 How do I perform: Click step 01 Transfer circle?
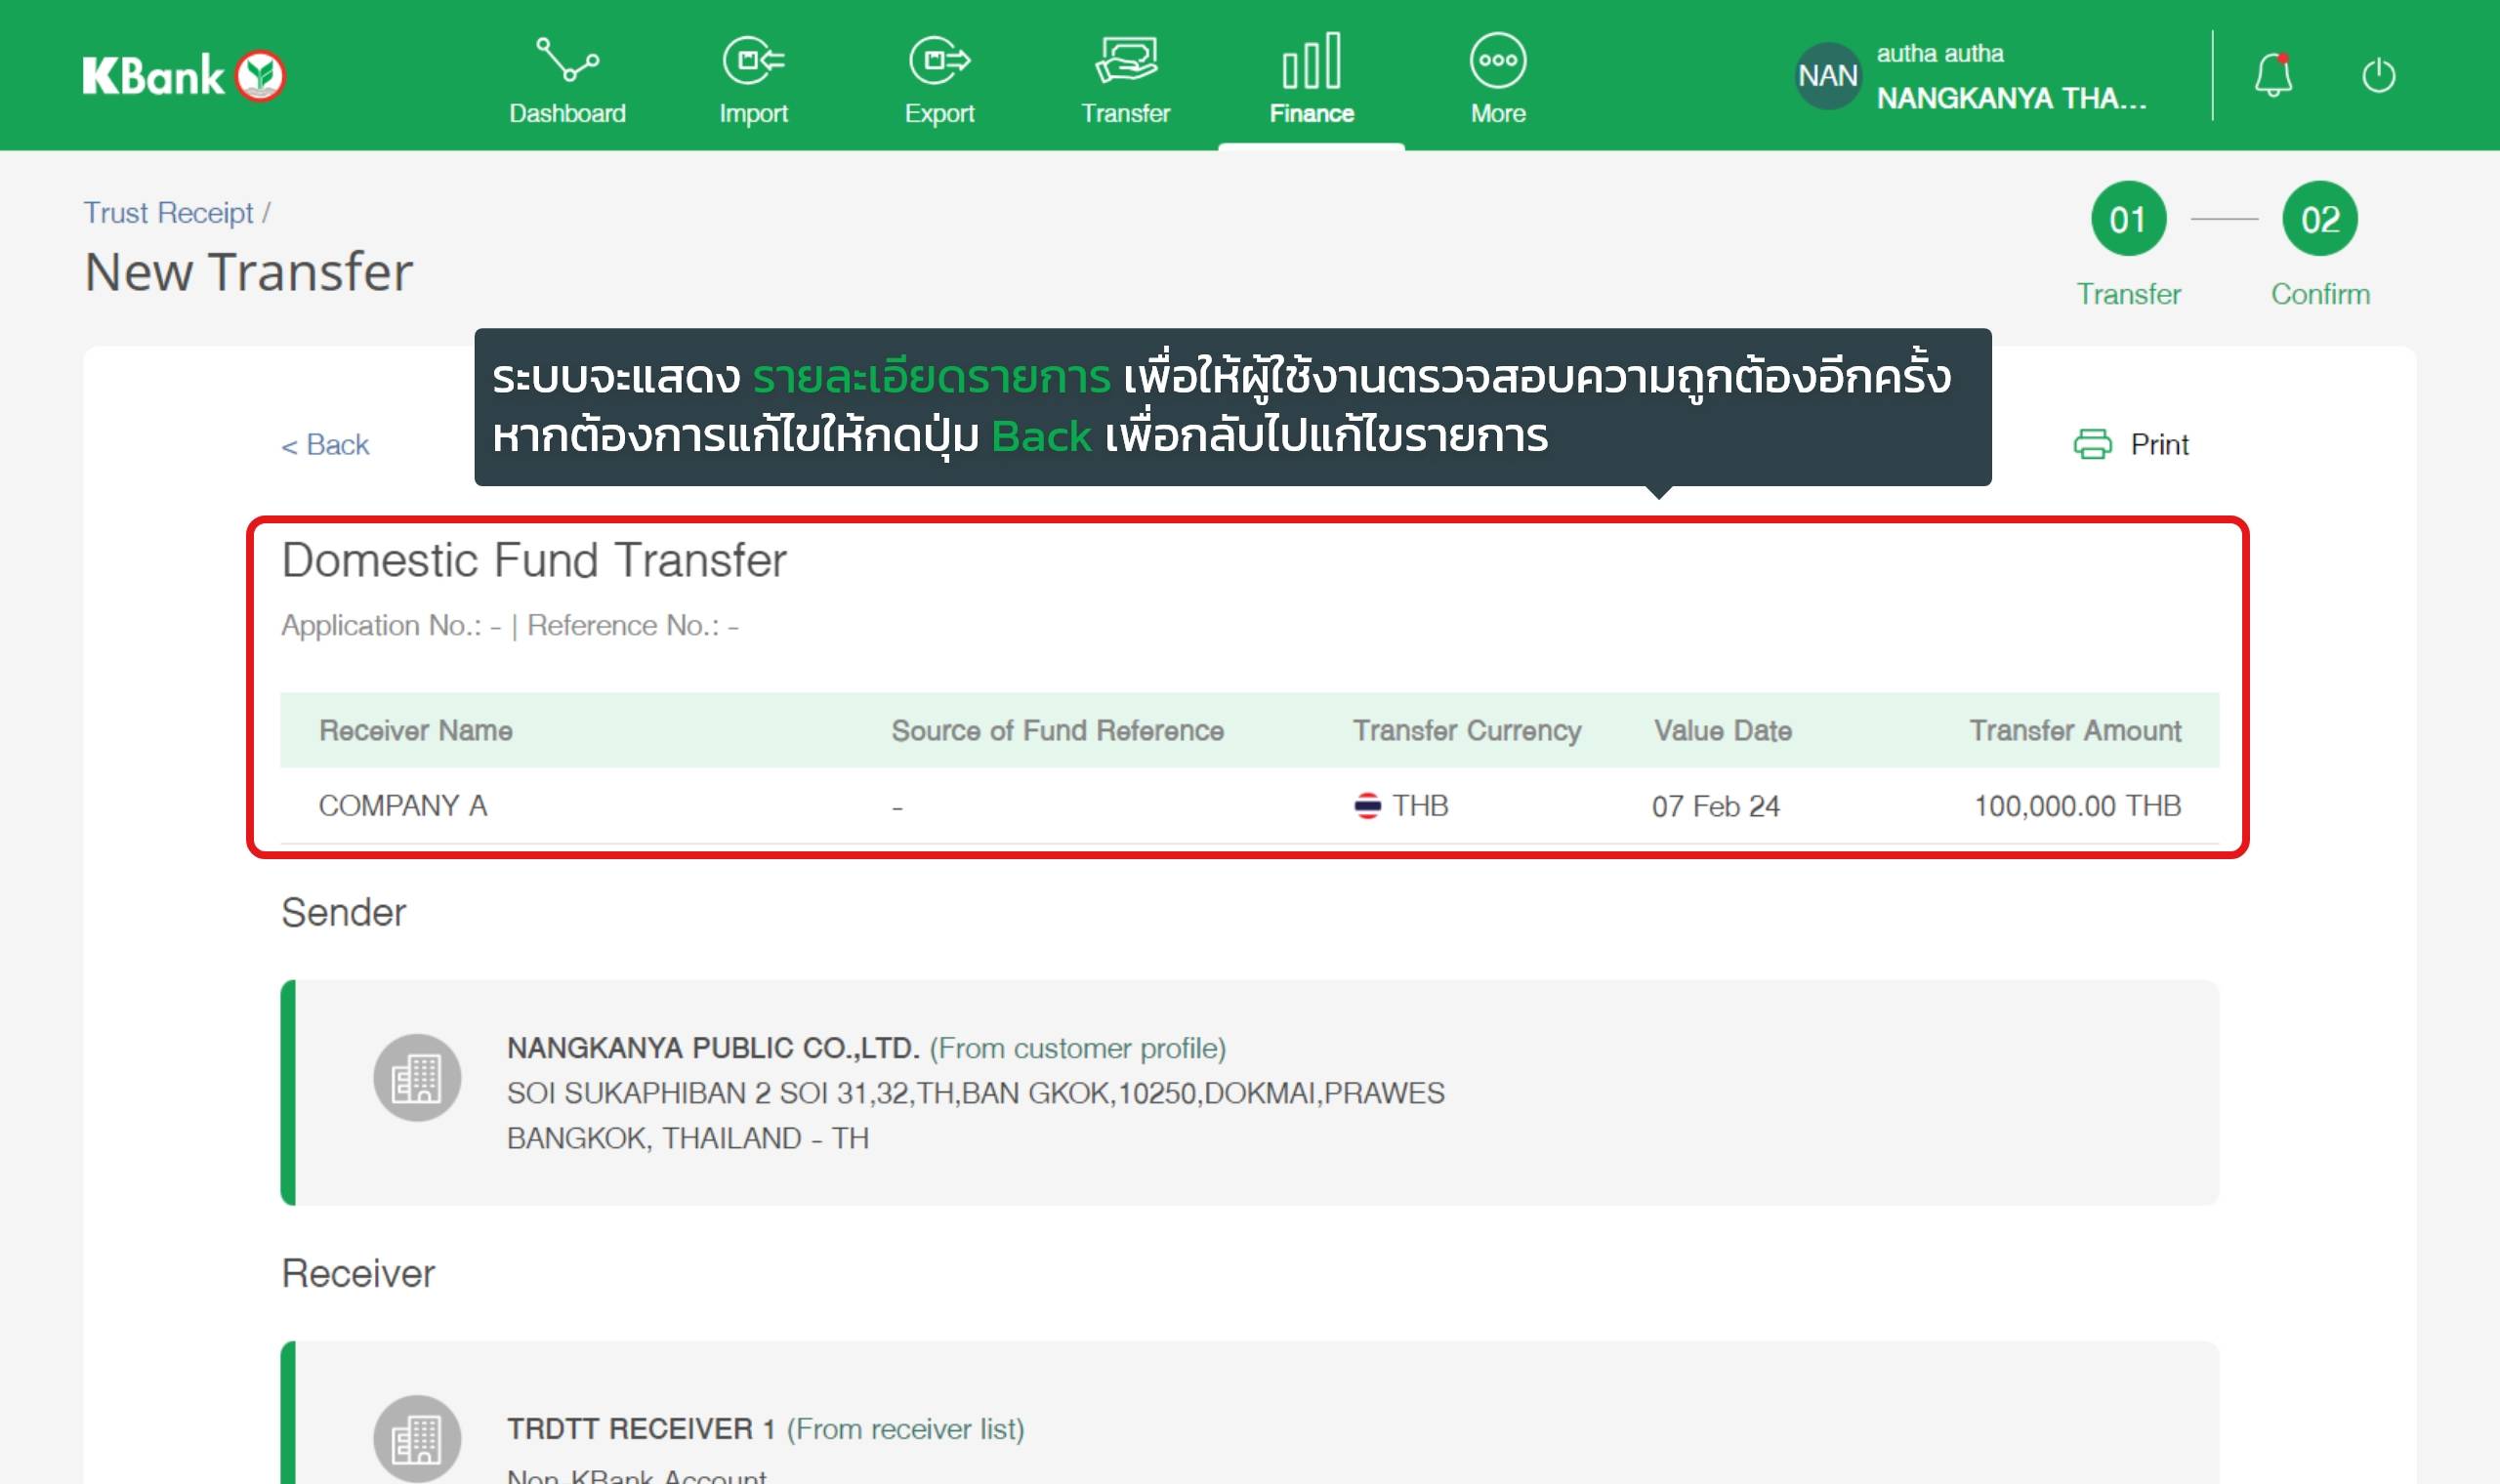2128,219
